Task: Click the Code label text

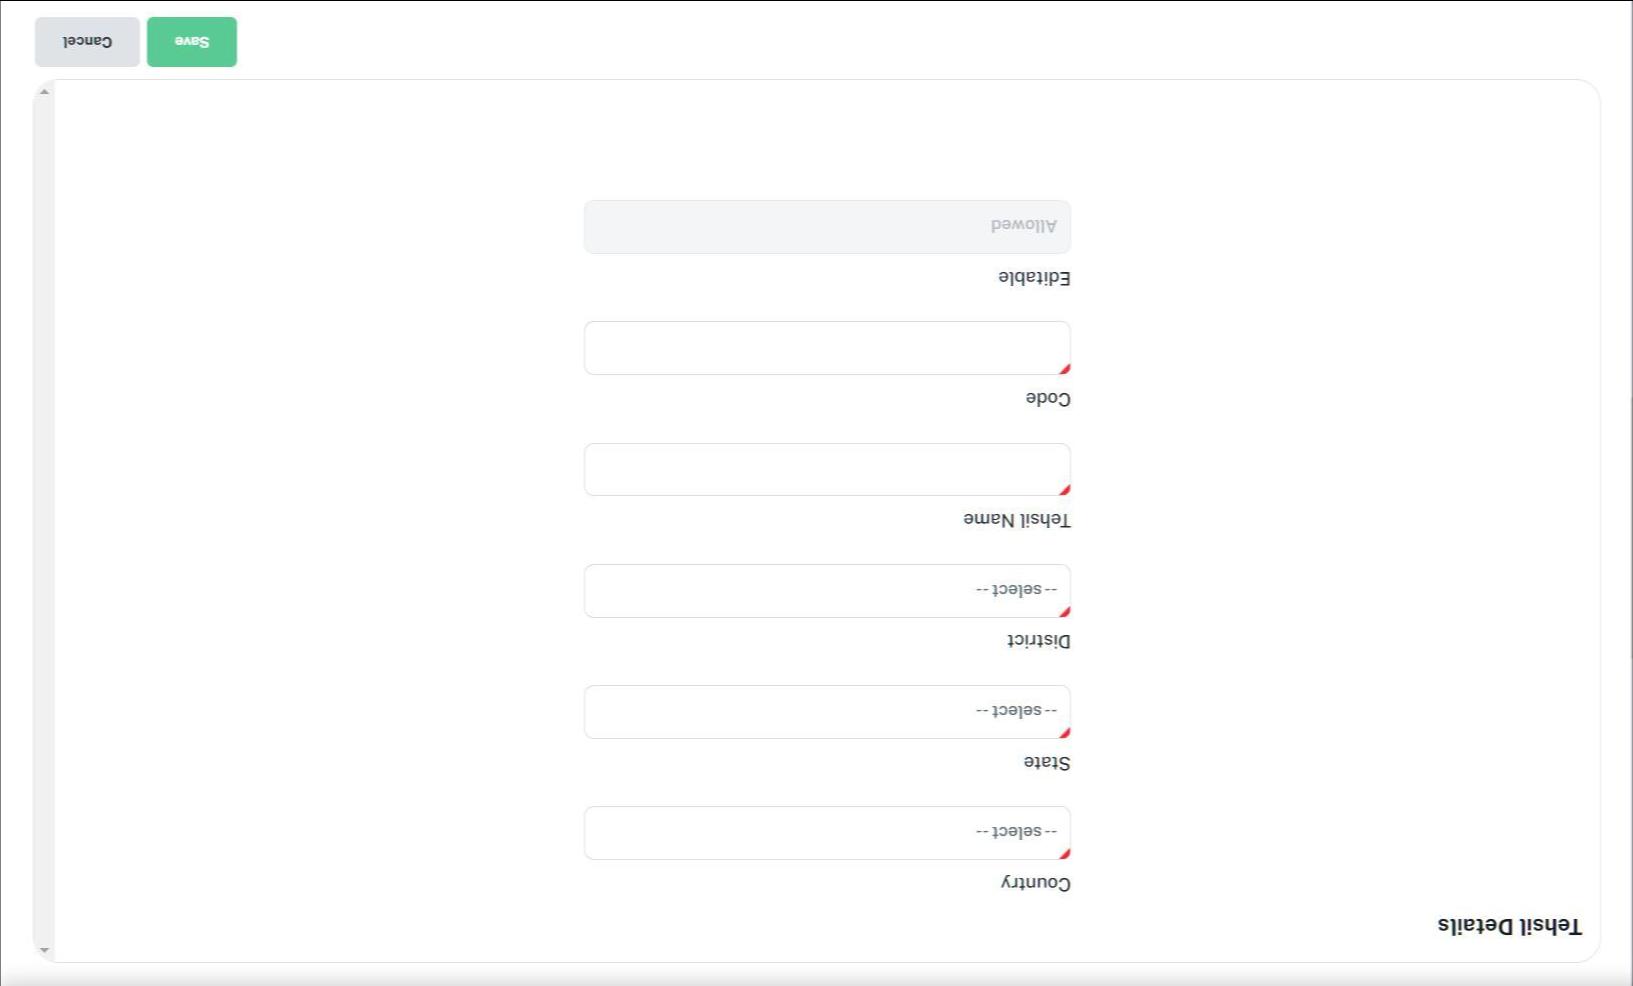Action: pos(1048,398)
